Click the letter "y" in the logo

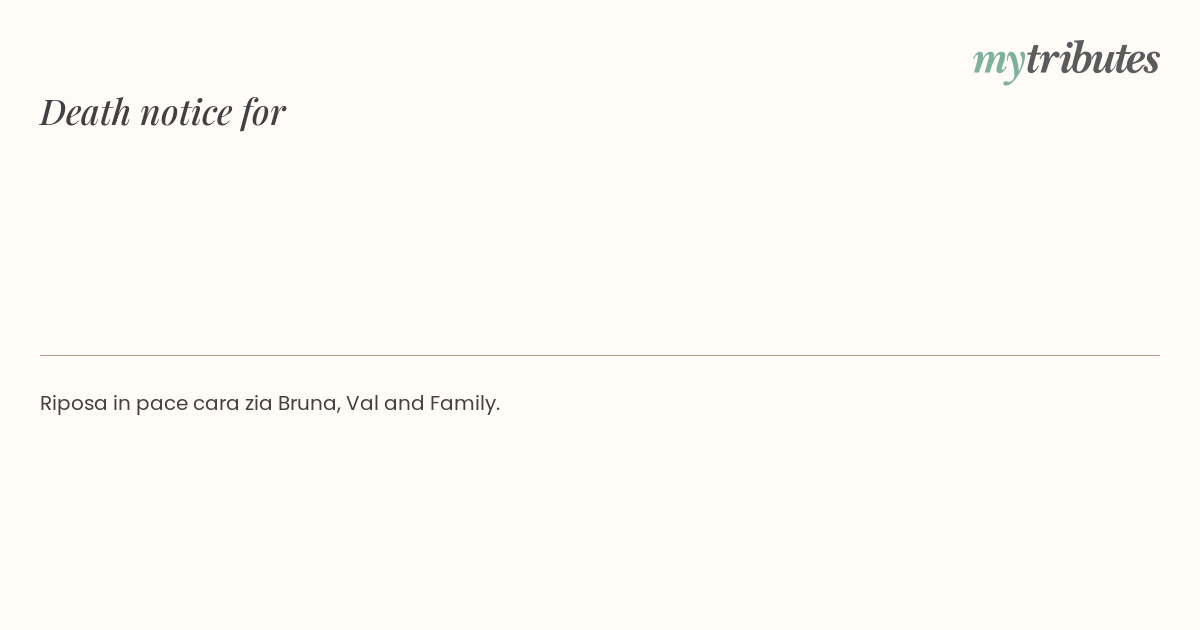pos(1014,64)
